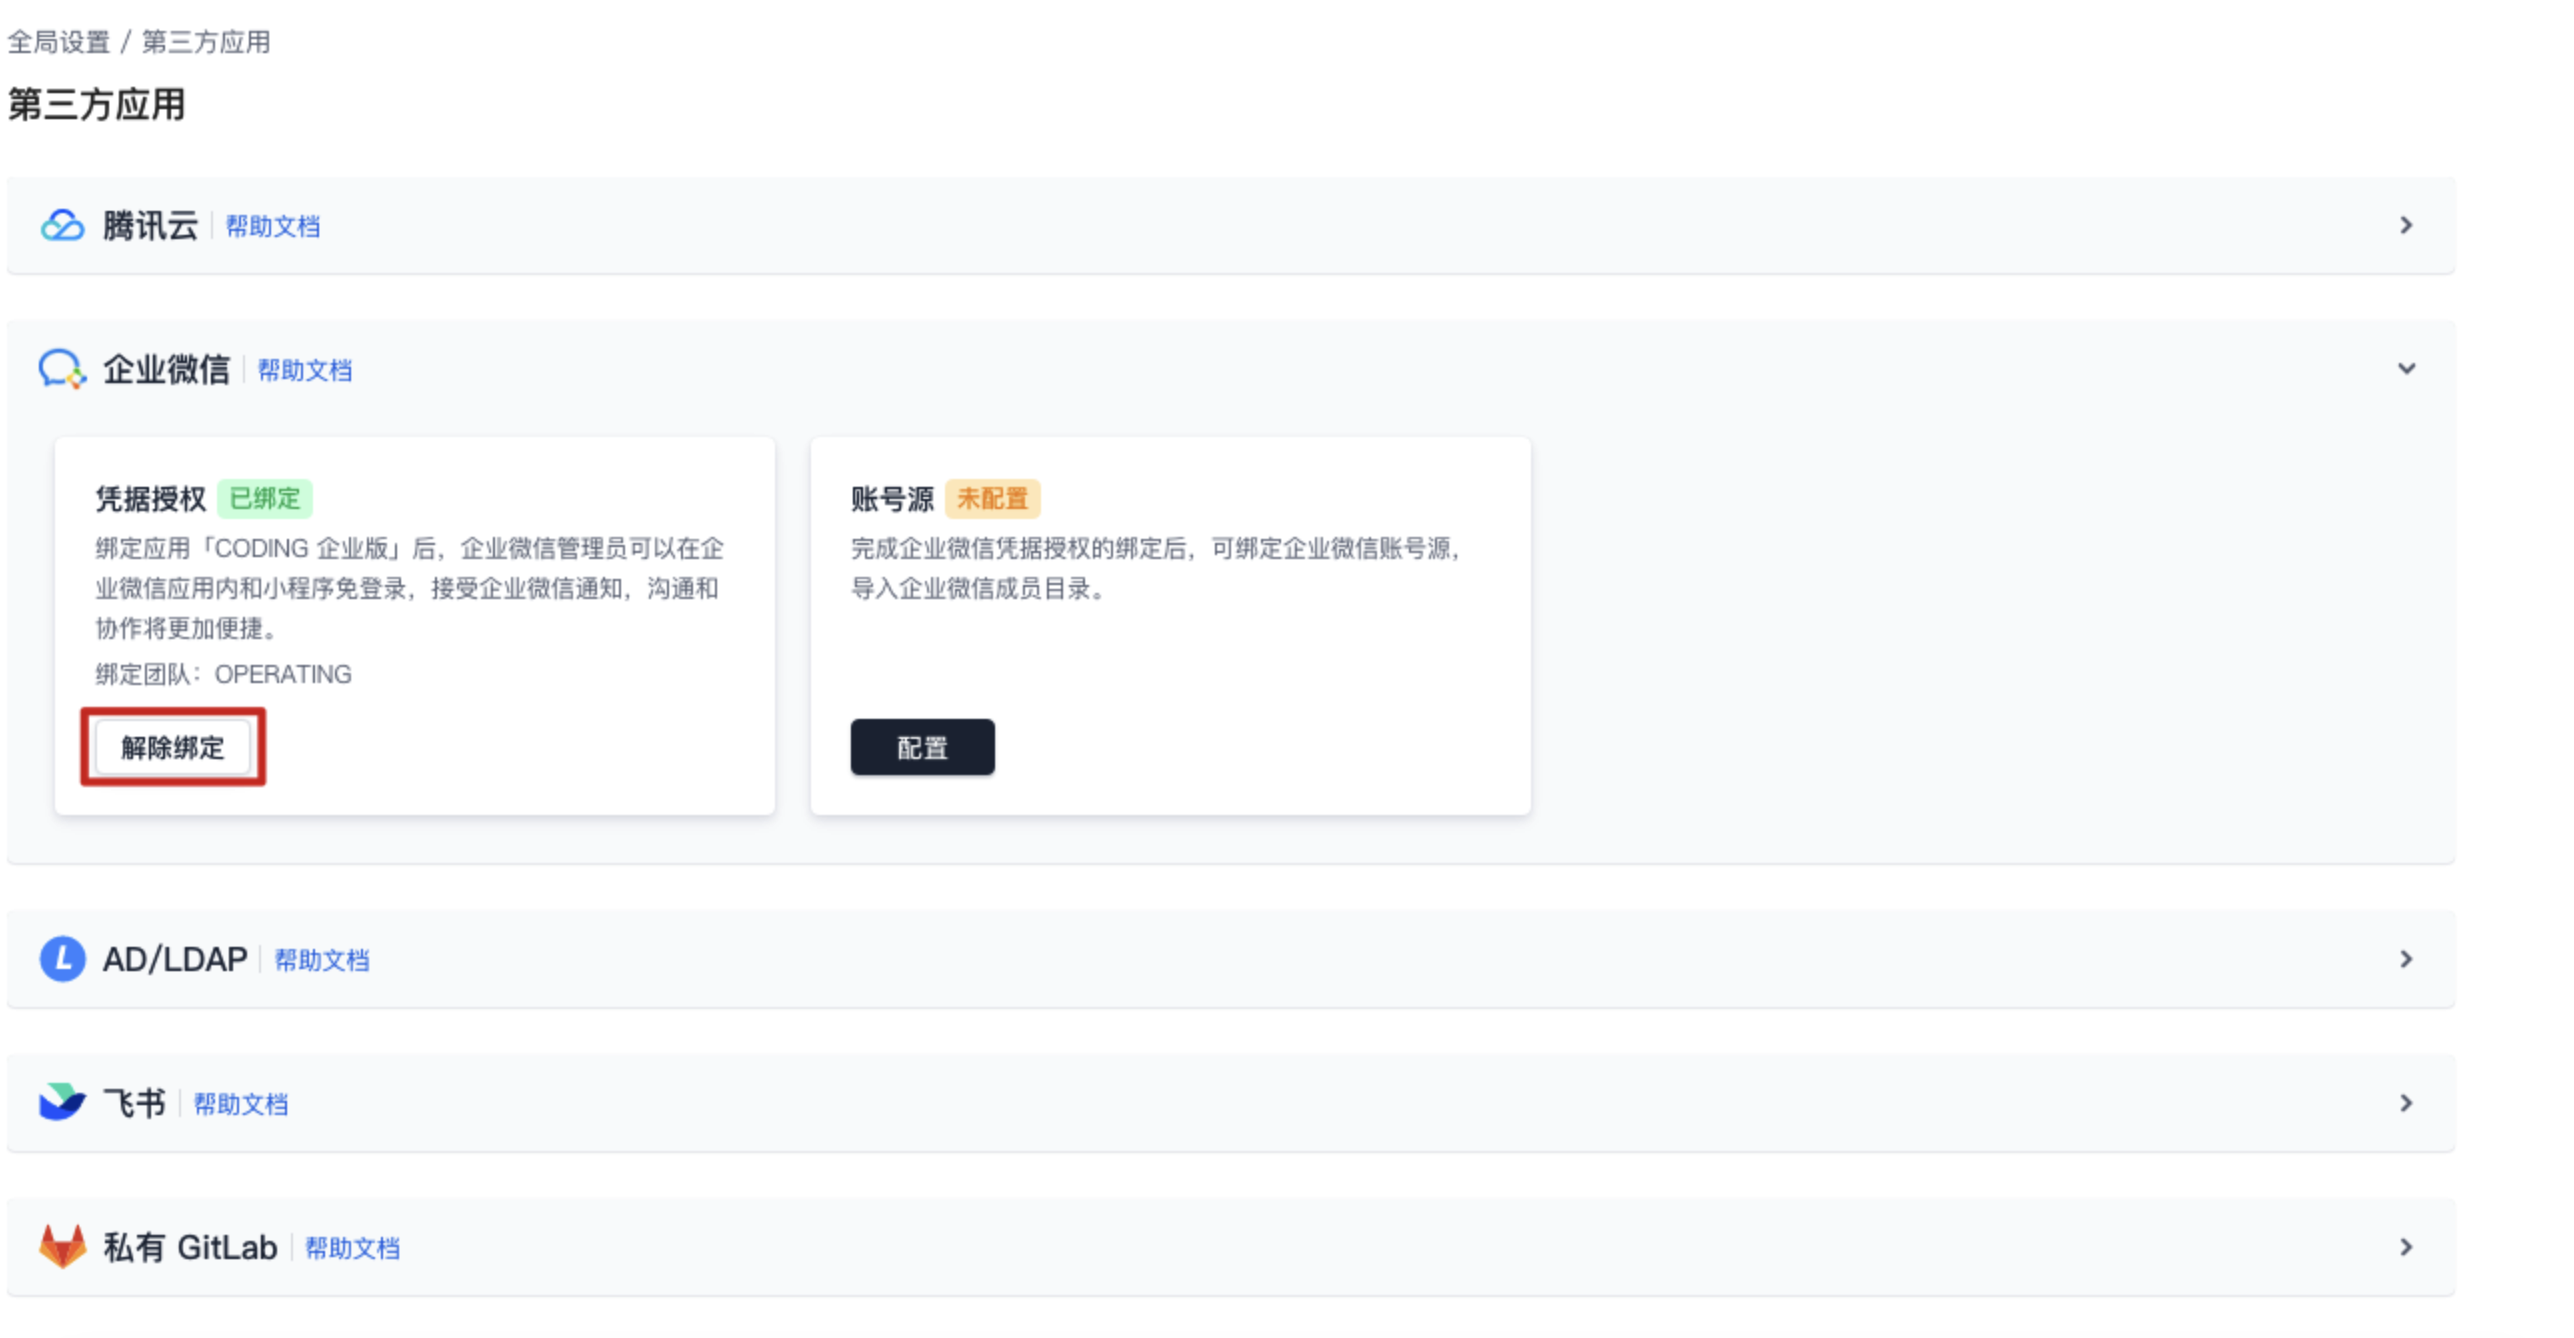Go to 全局设置 in the breadcrumb
Screen dimensions: 2574x1338
(x=58, y=42)
